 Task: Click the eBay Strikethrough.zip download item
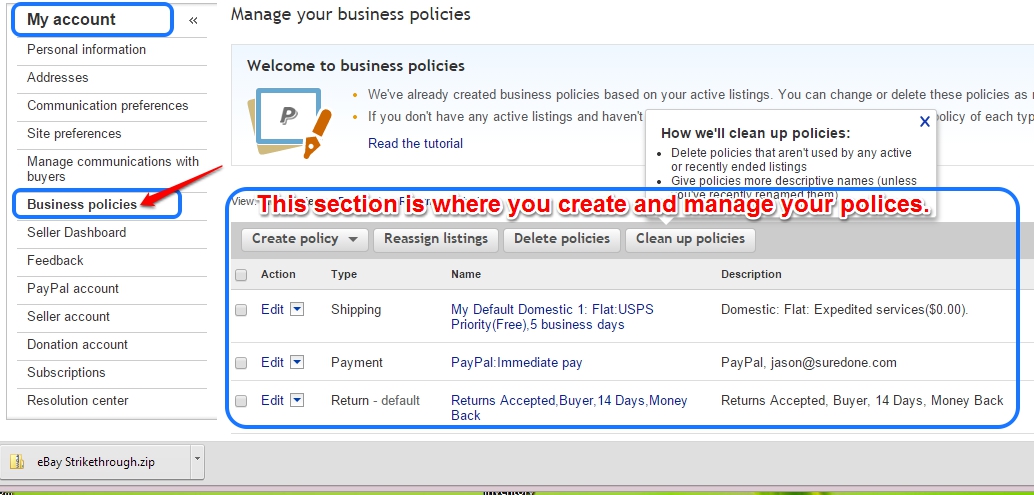[96, 462]
